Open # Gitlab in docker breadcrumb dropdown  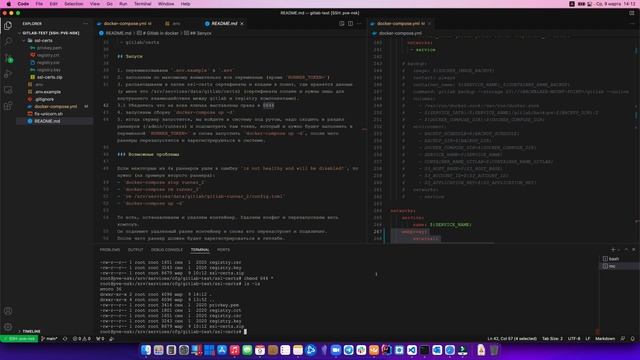click(x=158, y=33)
